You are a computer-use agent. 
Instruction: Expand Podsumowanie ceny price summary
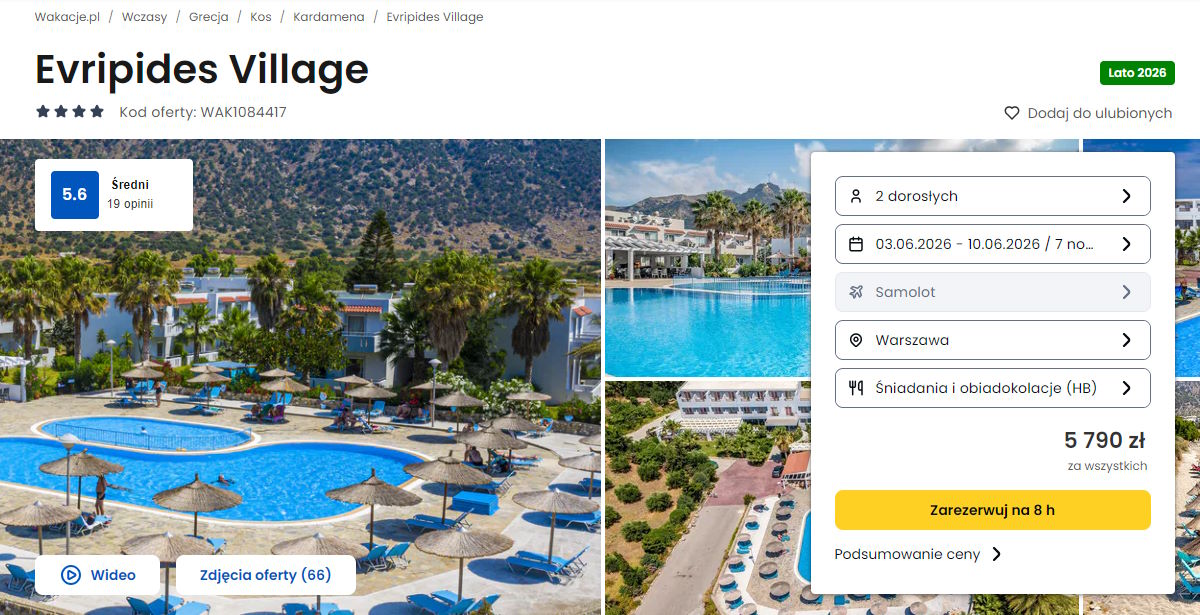click(x=918, y=554)
